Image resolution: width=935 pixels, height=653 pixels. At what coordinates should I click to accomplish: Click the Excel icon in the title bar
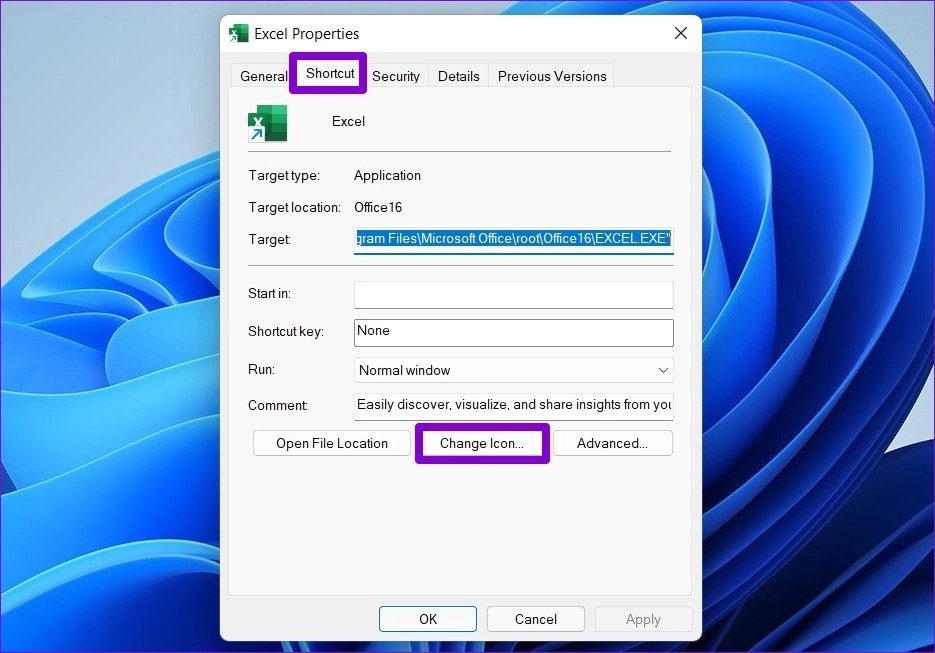click(238, 32)
